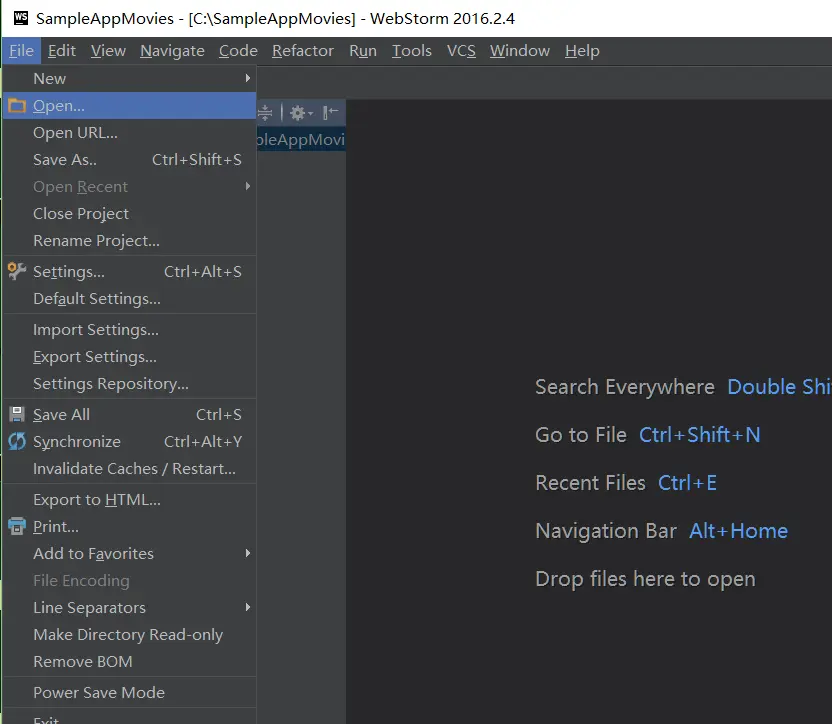Open the File menu
Image resolution: width=832 pixels, height=724 pixels.
(21, 51)
